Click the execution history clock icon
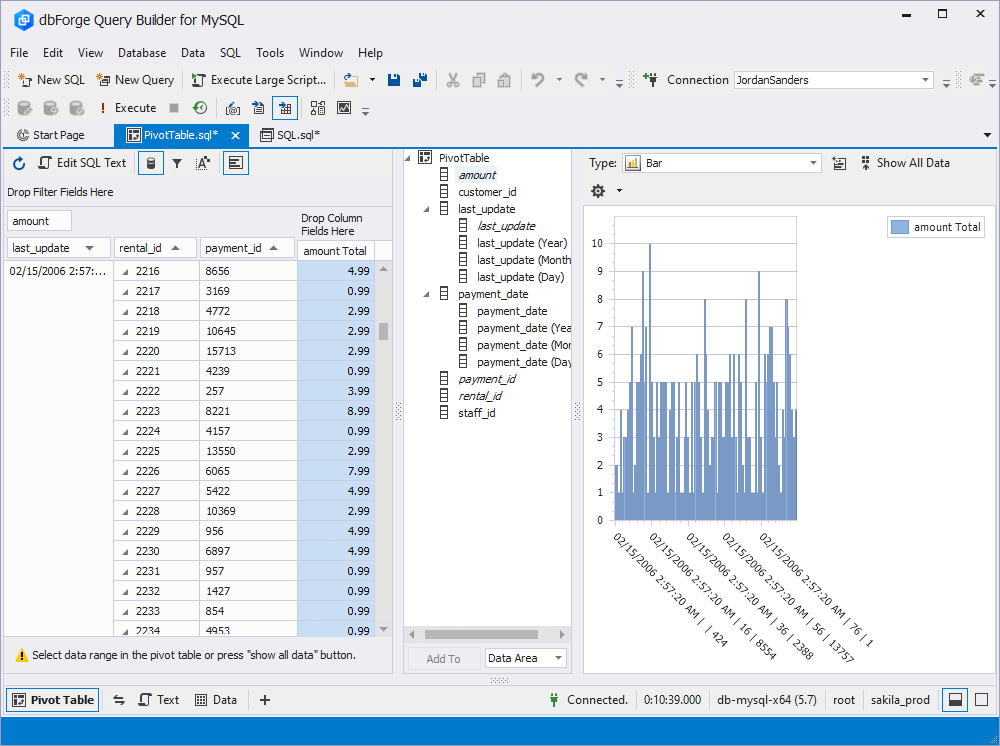 200,108
